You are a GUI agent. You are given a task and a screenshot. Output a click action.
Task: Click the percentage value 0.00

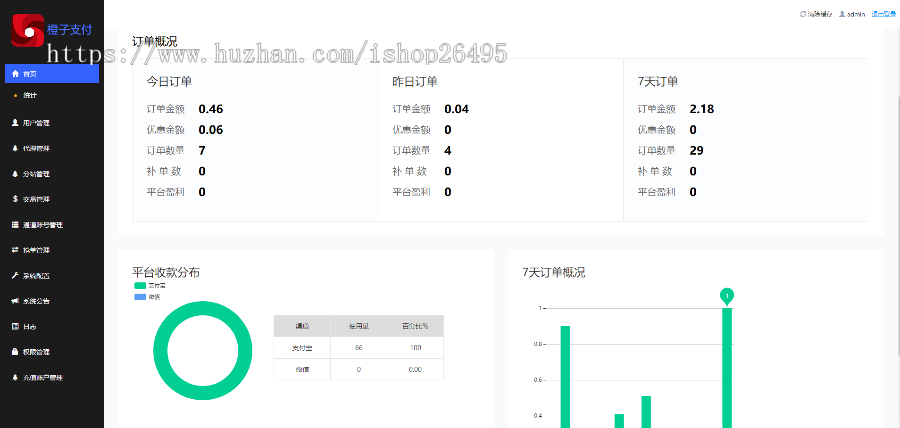click(415, 369)
